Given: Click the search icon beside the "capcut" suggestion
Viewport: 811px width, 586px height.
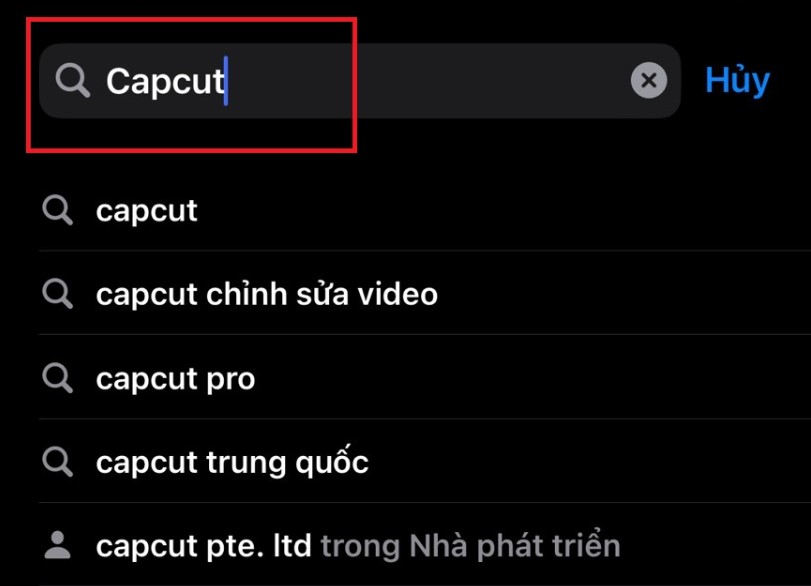Looking at the screenshot, I should click(x=57, y=210).
